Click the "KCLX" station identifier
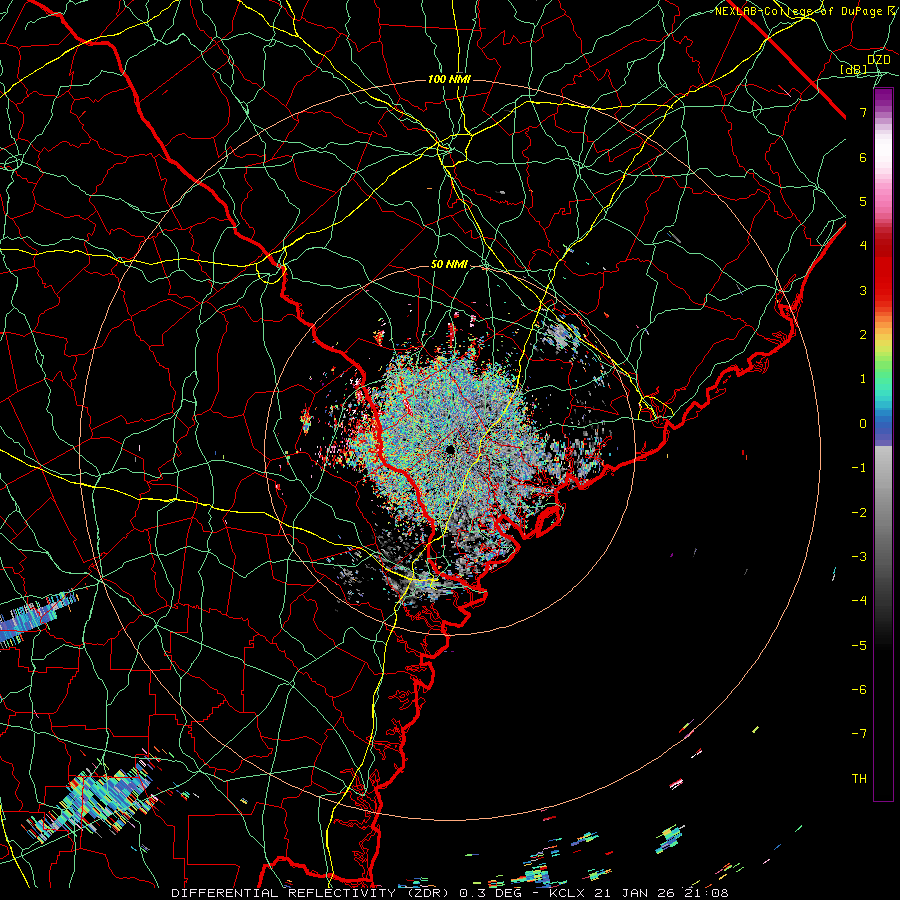The height and width of the screenshot is (900, 900). click(567, 893)
